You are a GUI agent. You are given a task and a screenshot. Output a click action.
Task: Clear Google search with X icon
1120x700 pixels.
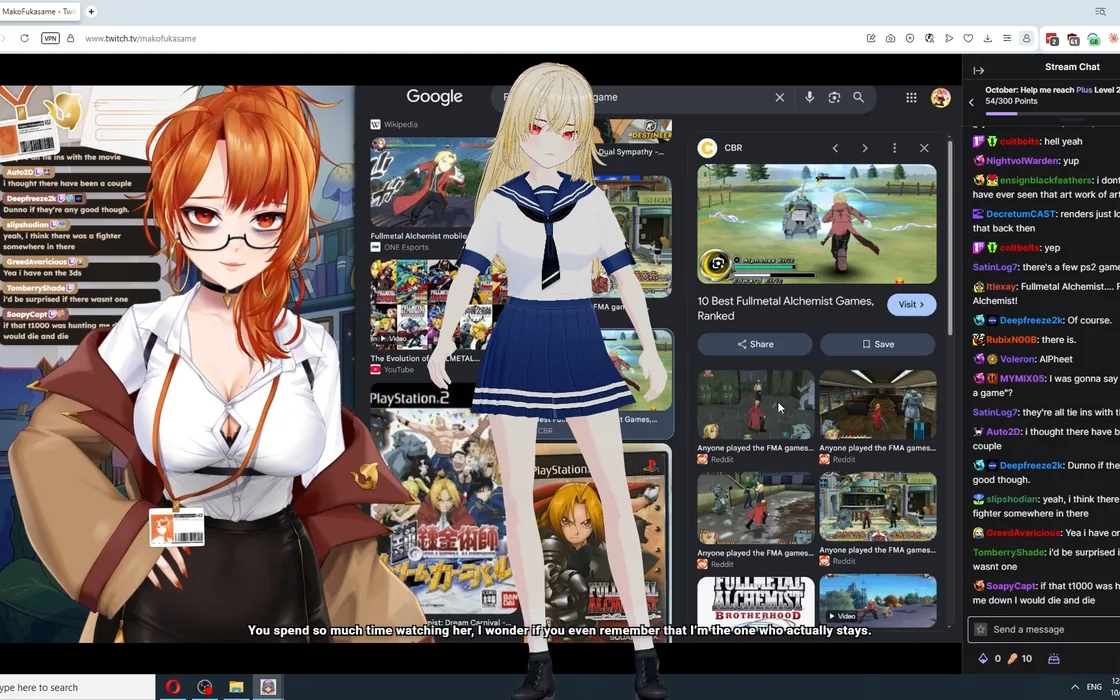pos(780,97)
